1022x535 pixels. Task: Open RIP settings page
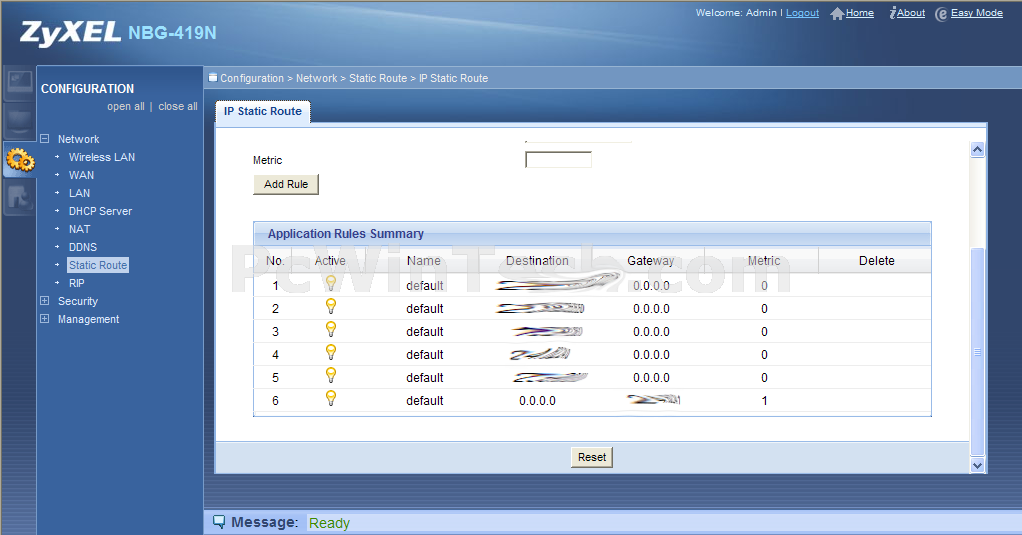(x=76, y=283)
